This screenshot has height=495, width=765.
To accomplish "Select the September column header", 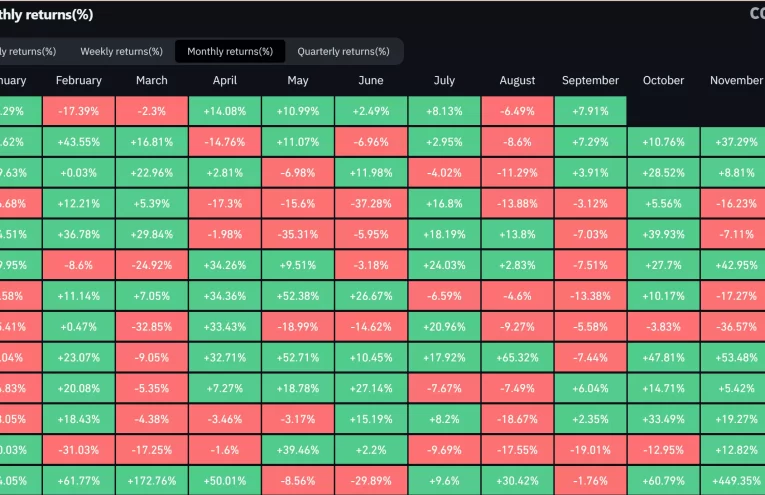I will click(590, 80).
